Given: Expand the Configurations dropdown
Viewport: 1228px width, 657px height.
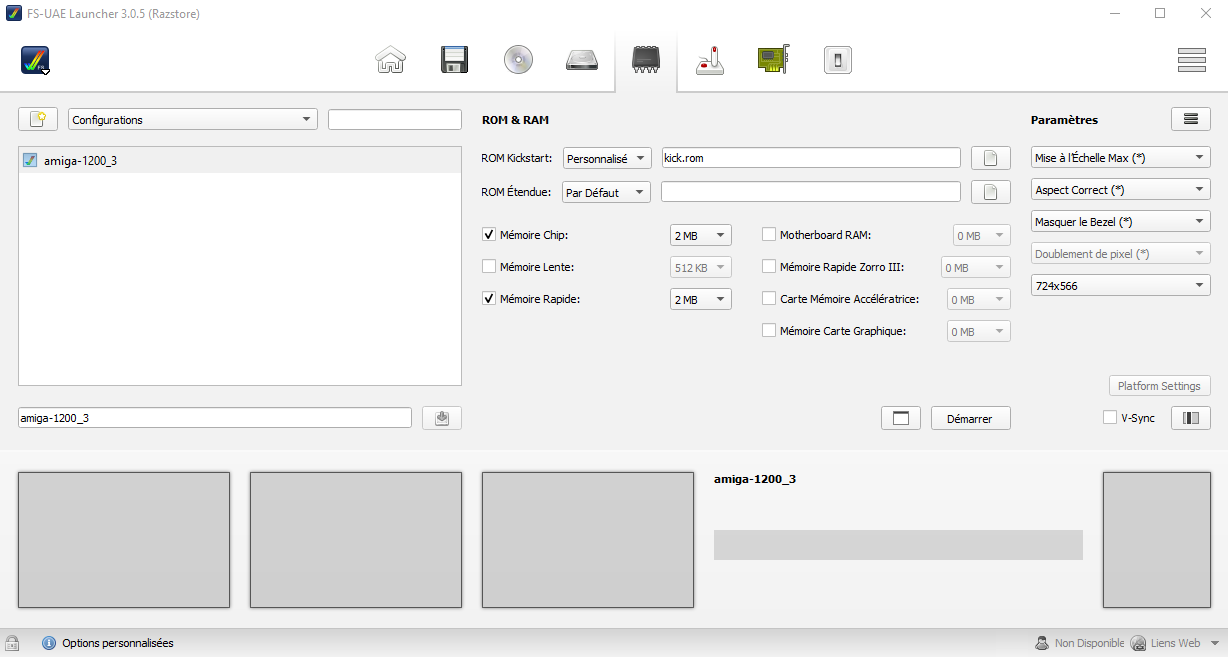Looking at the screenshot, I should [x=193, y=120].
